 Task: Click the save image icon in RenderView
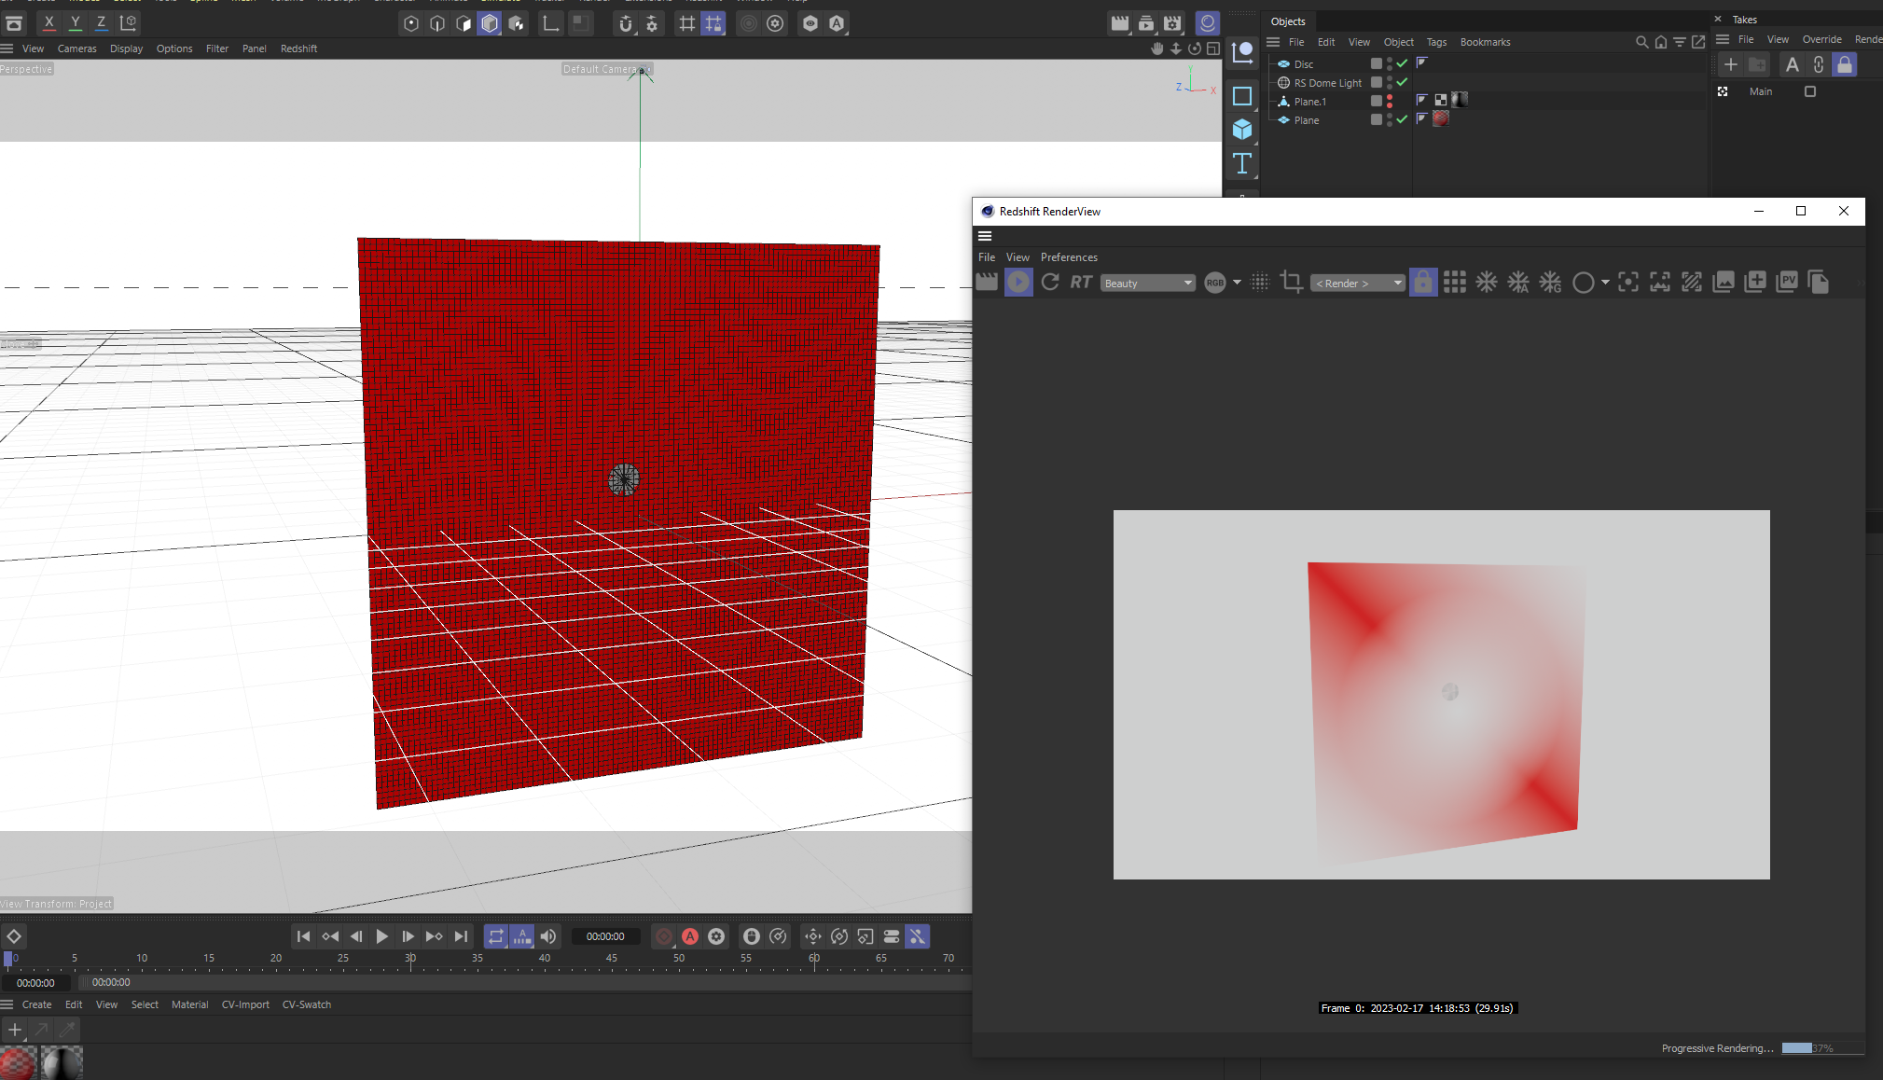[1723, 283]
